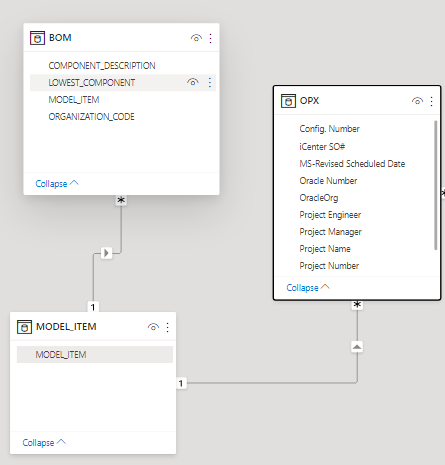
Task: Select OracleOrg field in OPX
Action: pyautogui.click(x=319, y=198)
